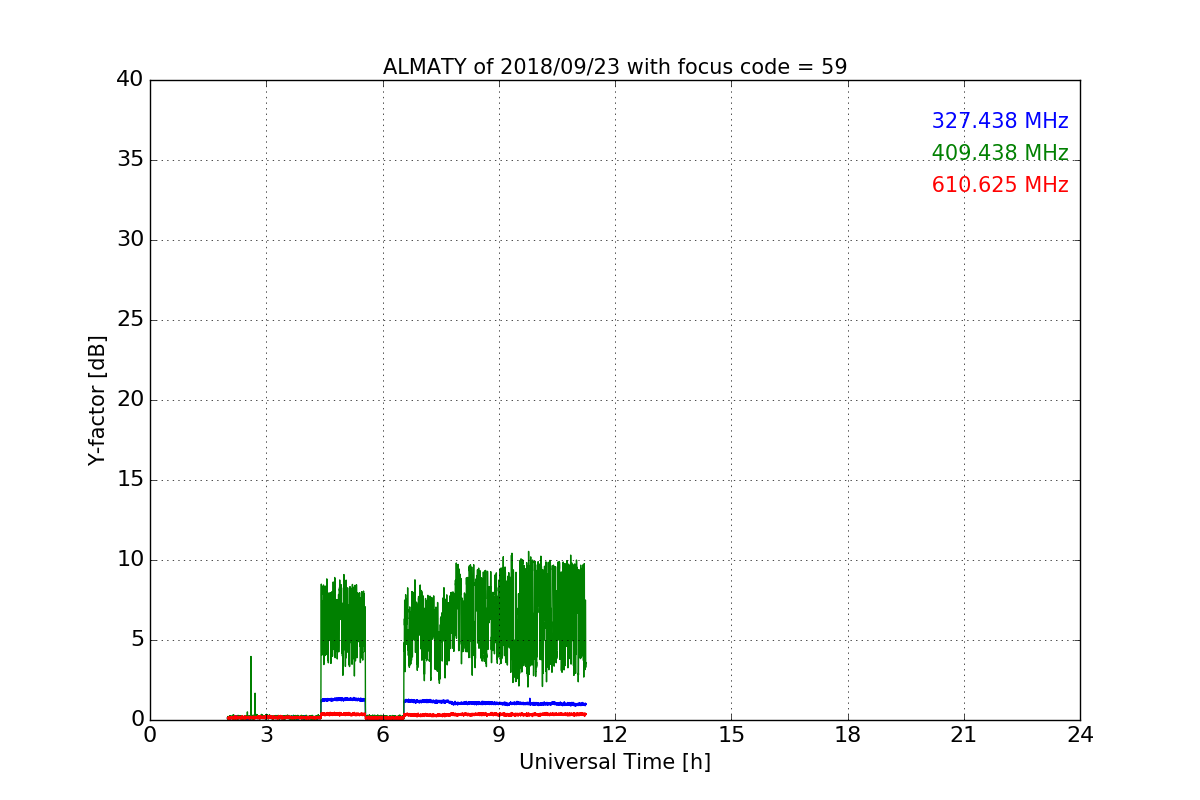Click the x-axis tick label 24

click(1080, 735)
